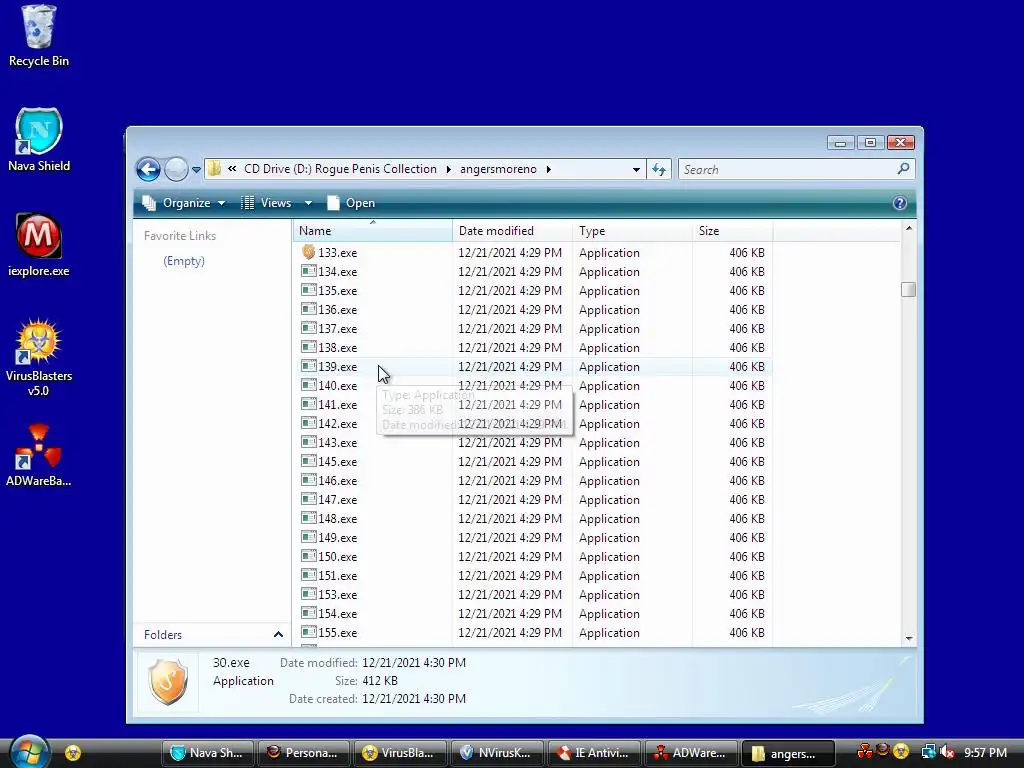
Task: Select file name 147.exe
Action: (338, 500)
